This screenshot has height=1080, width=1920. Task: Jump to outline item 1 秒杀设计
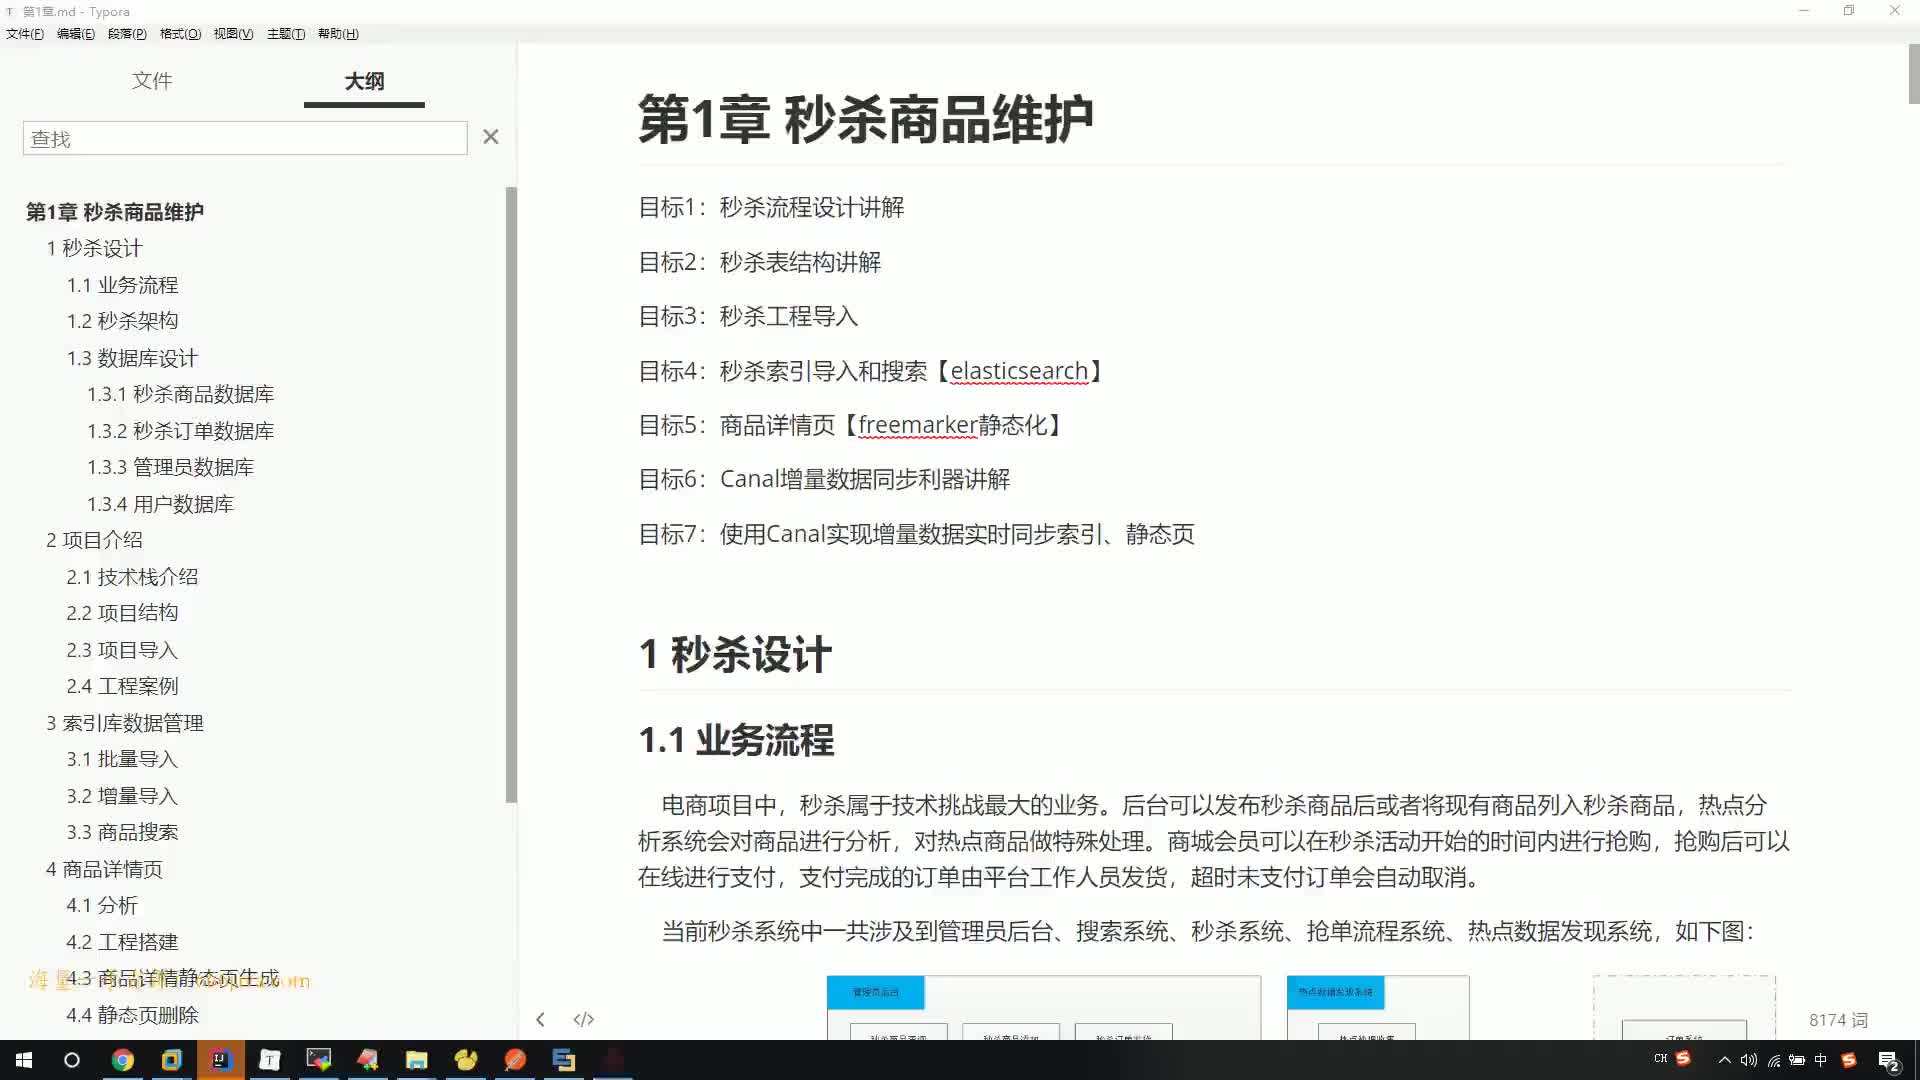[94, 248]
